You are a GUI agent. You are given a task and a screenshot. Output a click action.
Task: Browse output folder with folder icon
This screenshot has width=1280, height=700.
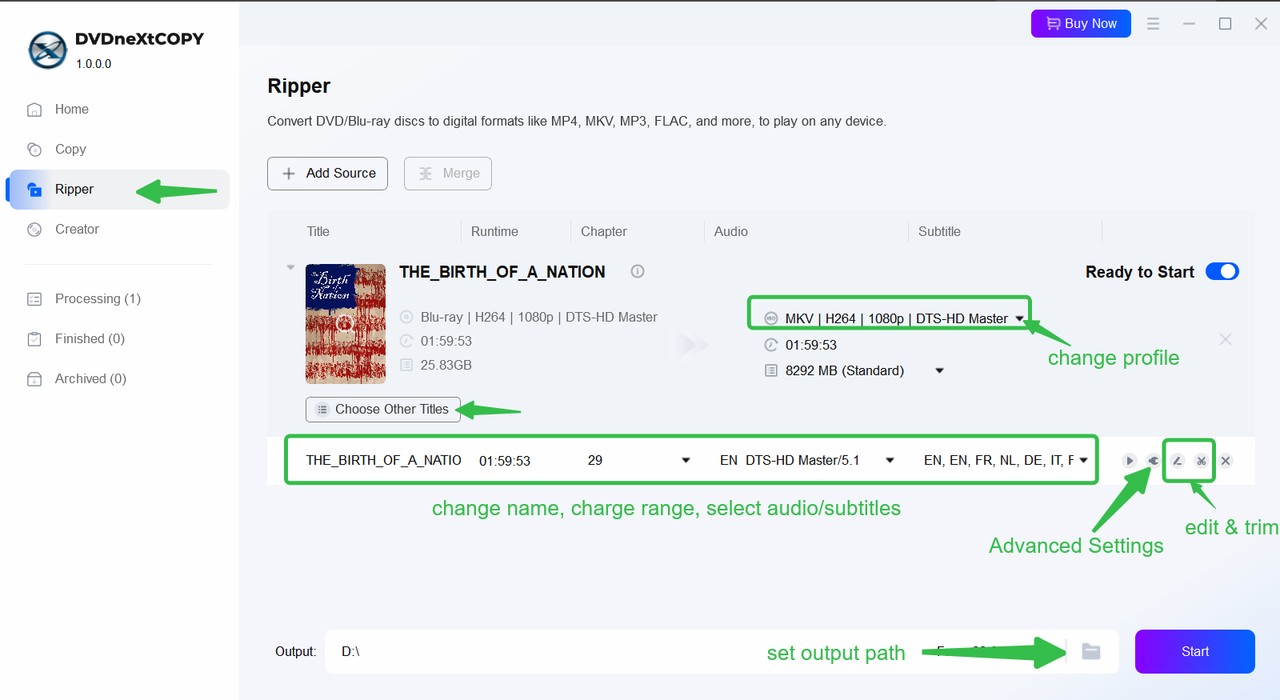[1091, 651]
